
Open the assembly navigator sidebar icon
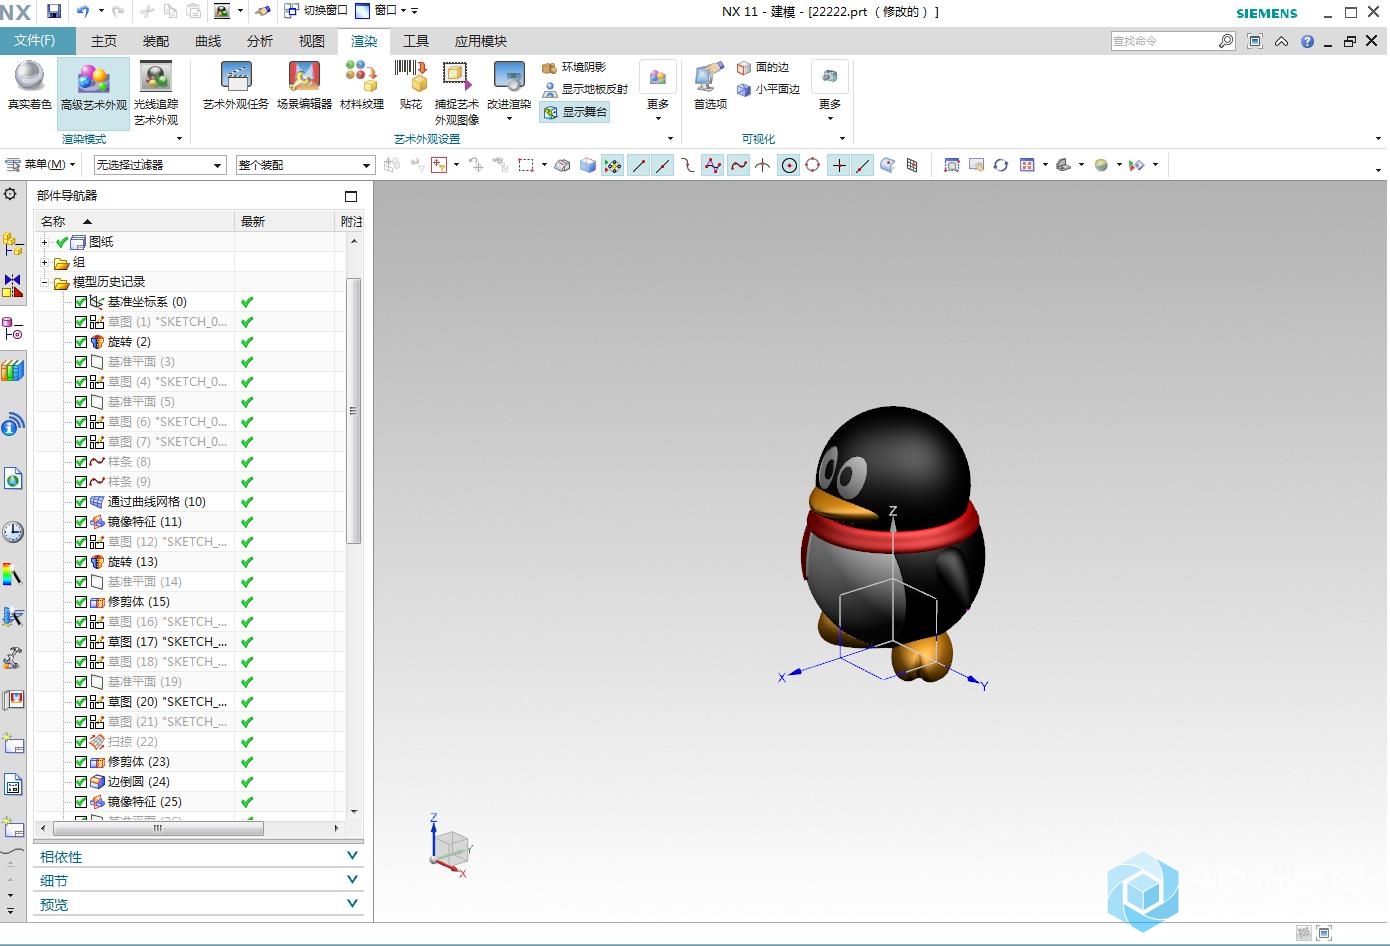tap(12, 243)
